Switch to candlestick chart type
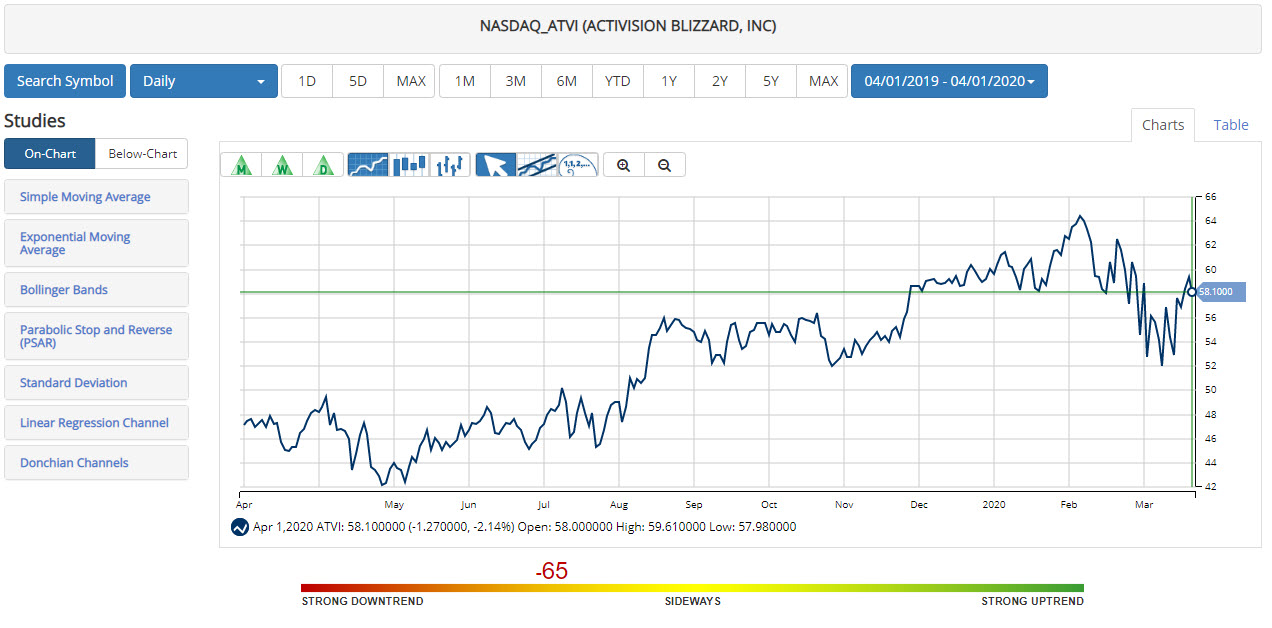 coord(409,165)
